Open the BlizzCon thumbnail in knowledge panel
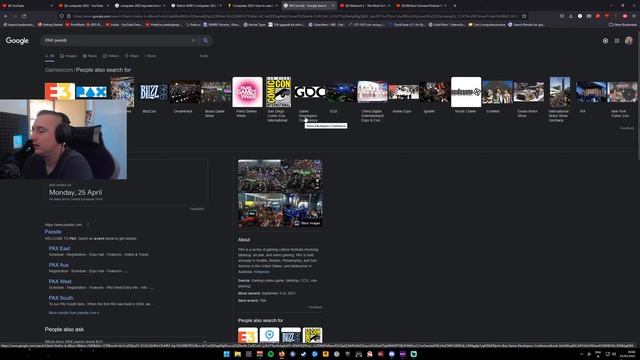The width and height of the screenshot is (640, 360). [x=291, y=335]
